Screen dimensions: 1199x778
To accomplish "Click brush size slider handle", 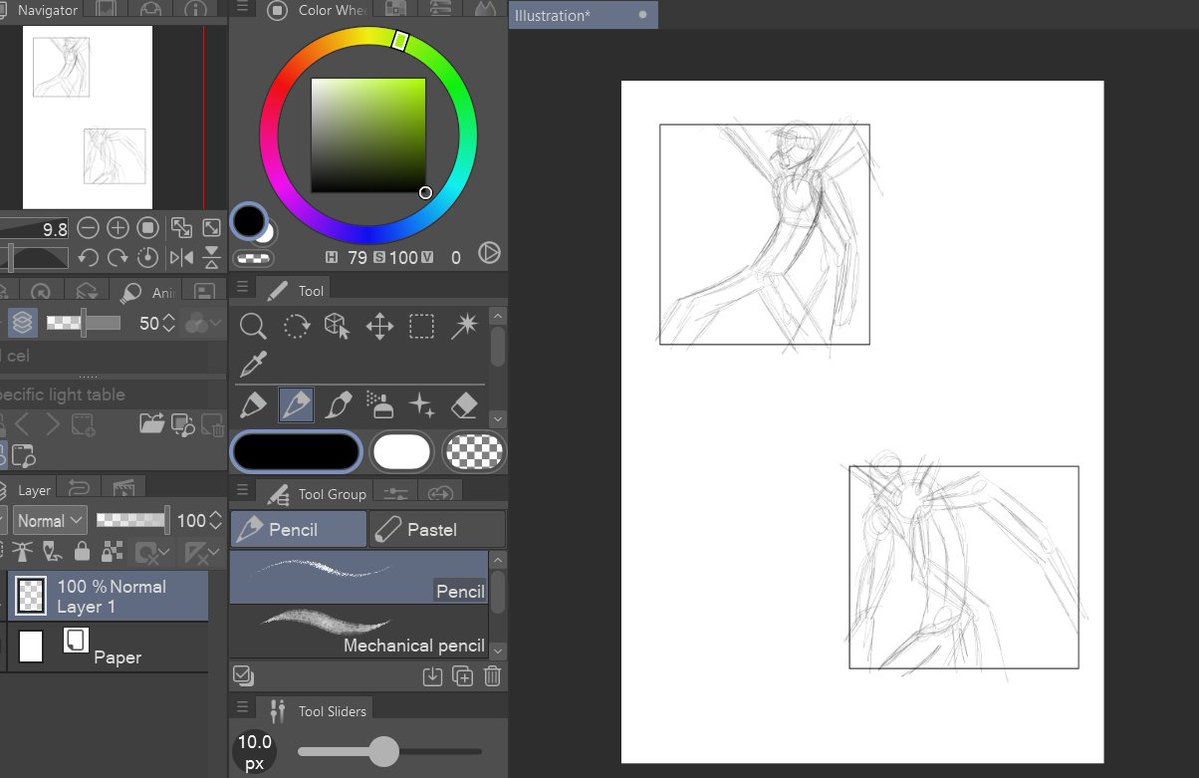I will click(x=385, y=751).
